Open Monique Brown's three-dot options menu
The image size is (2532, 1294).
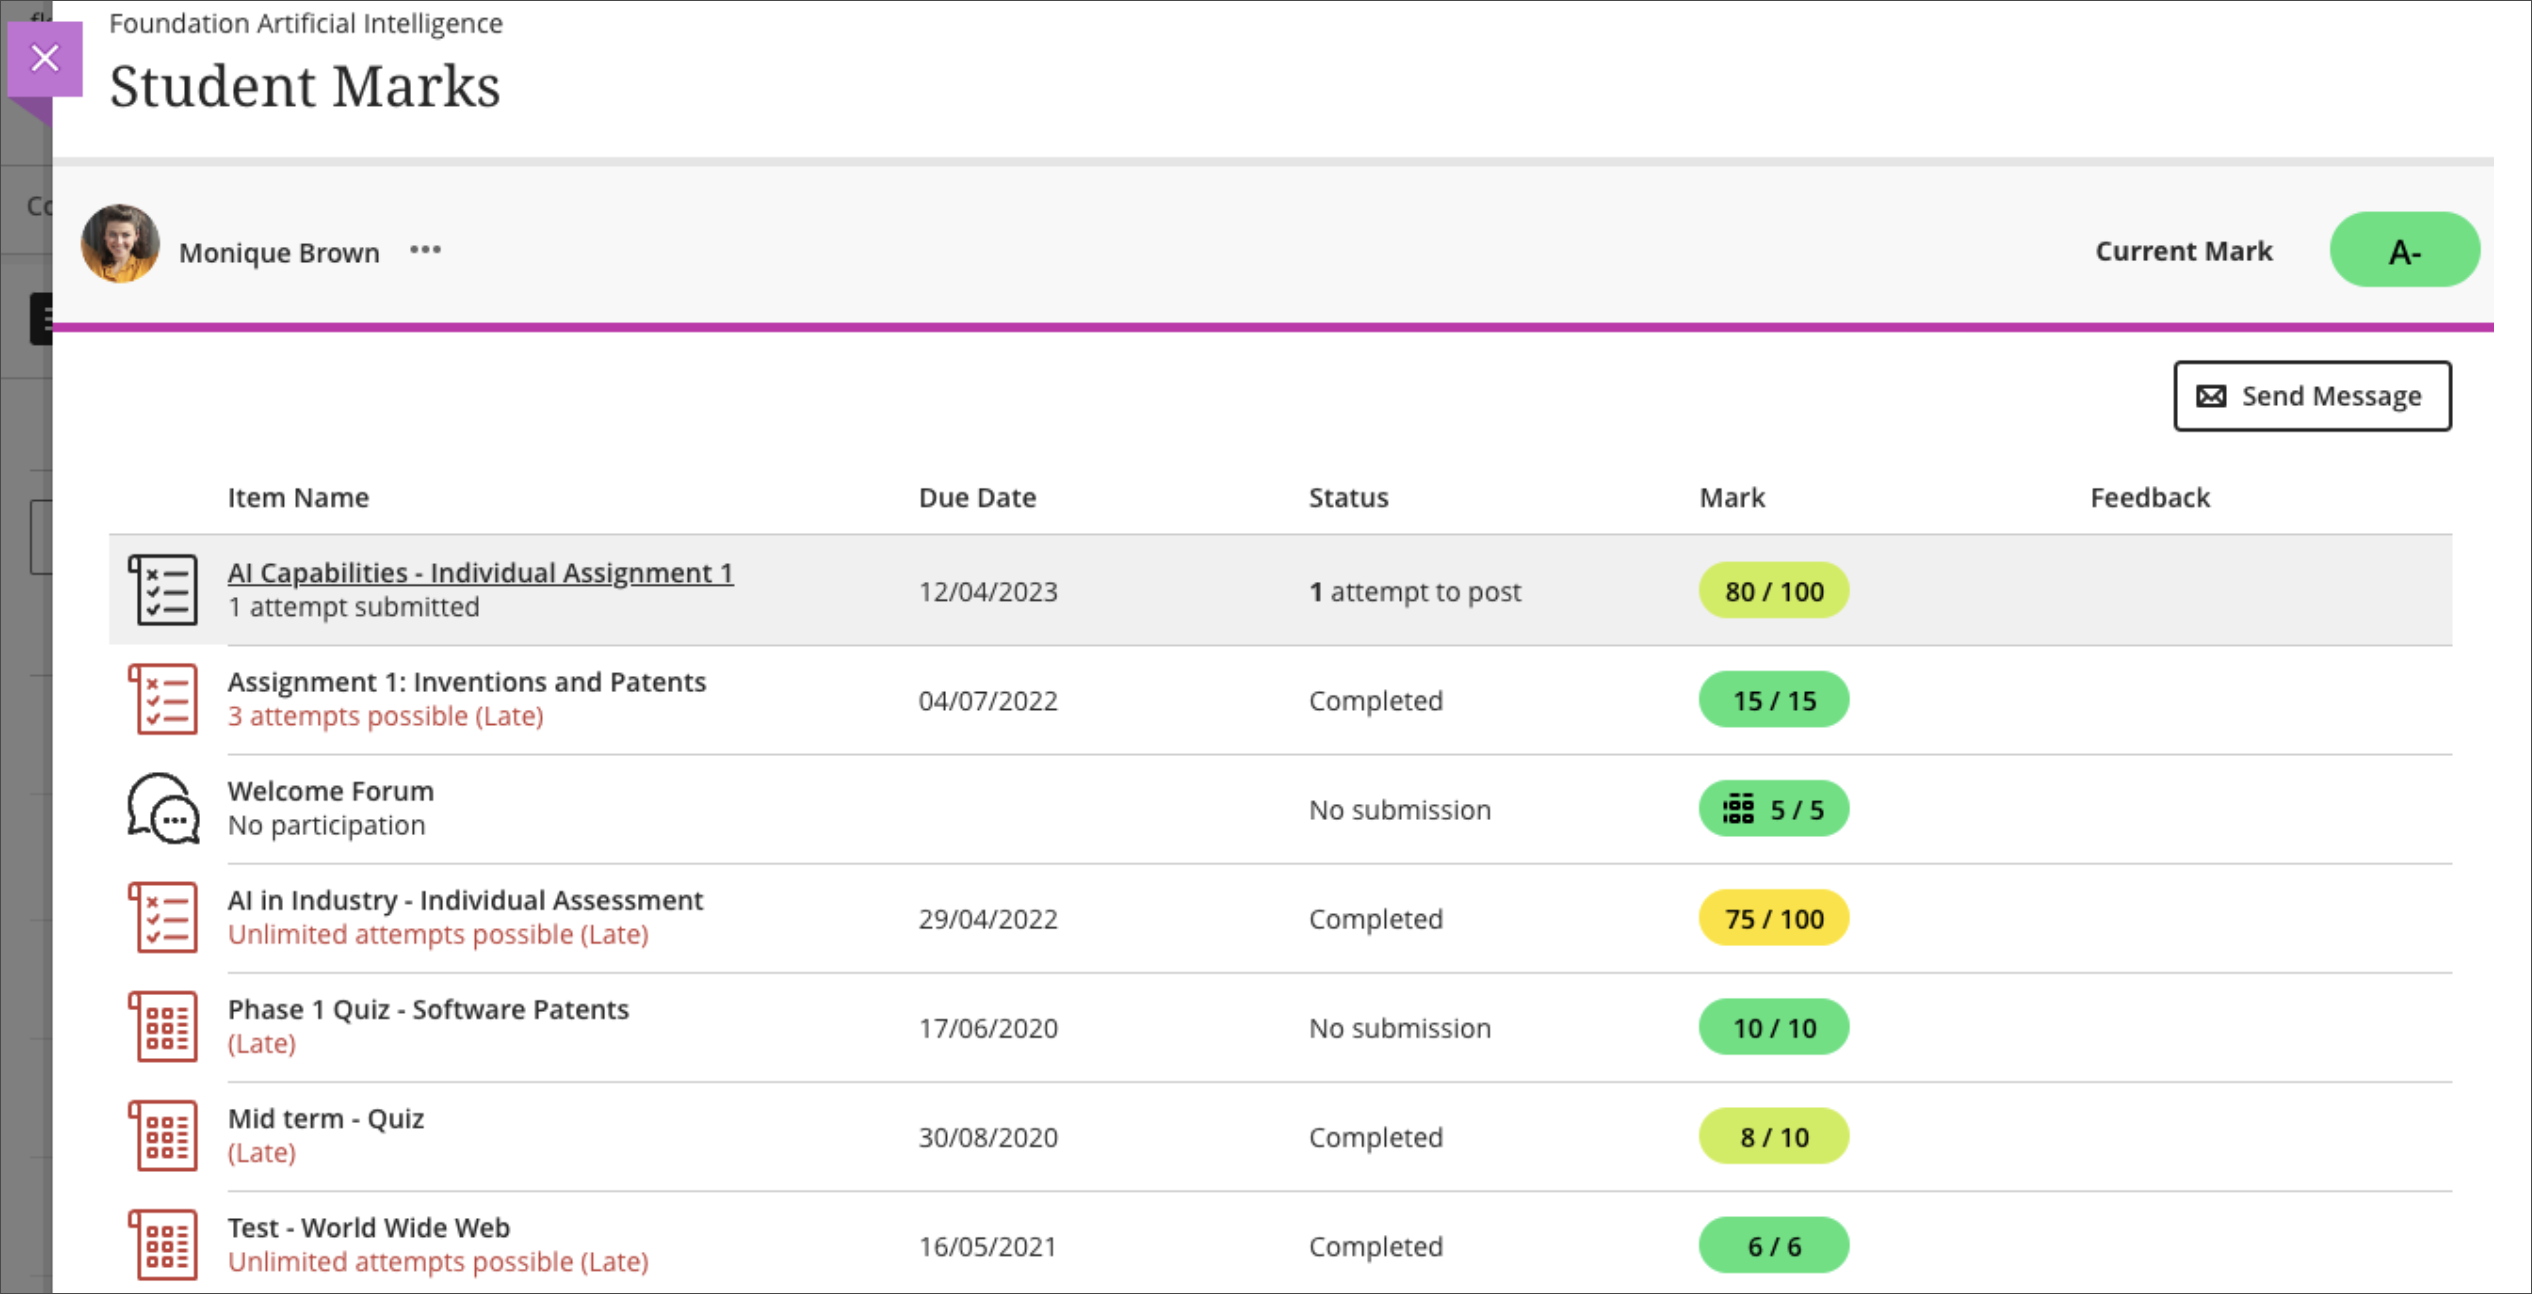(425, 250)
